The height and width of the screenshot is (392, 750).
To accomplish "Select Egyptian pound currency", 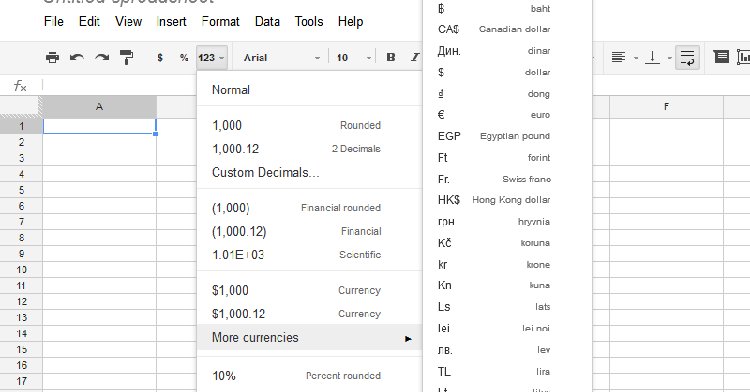I will (507, 136).
